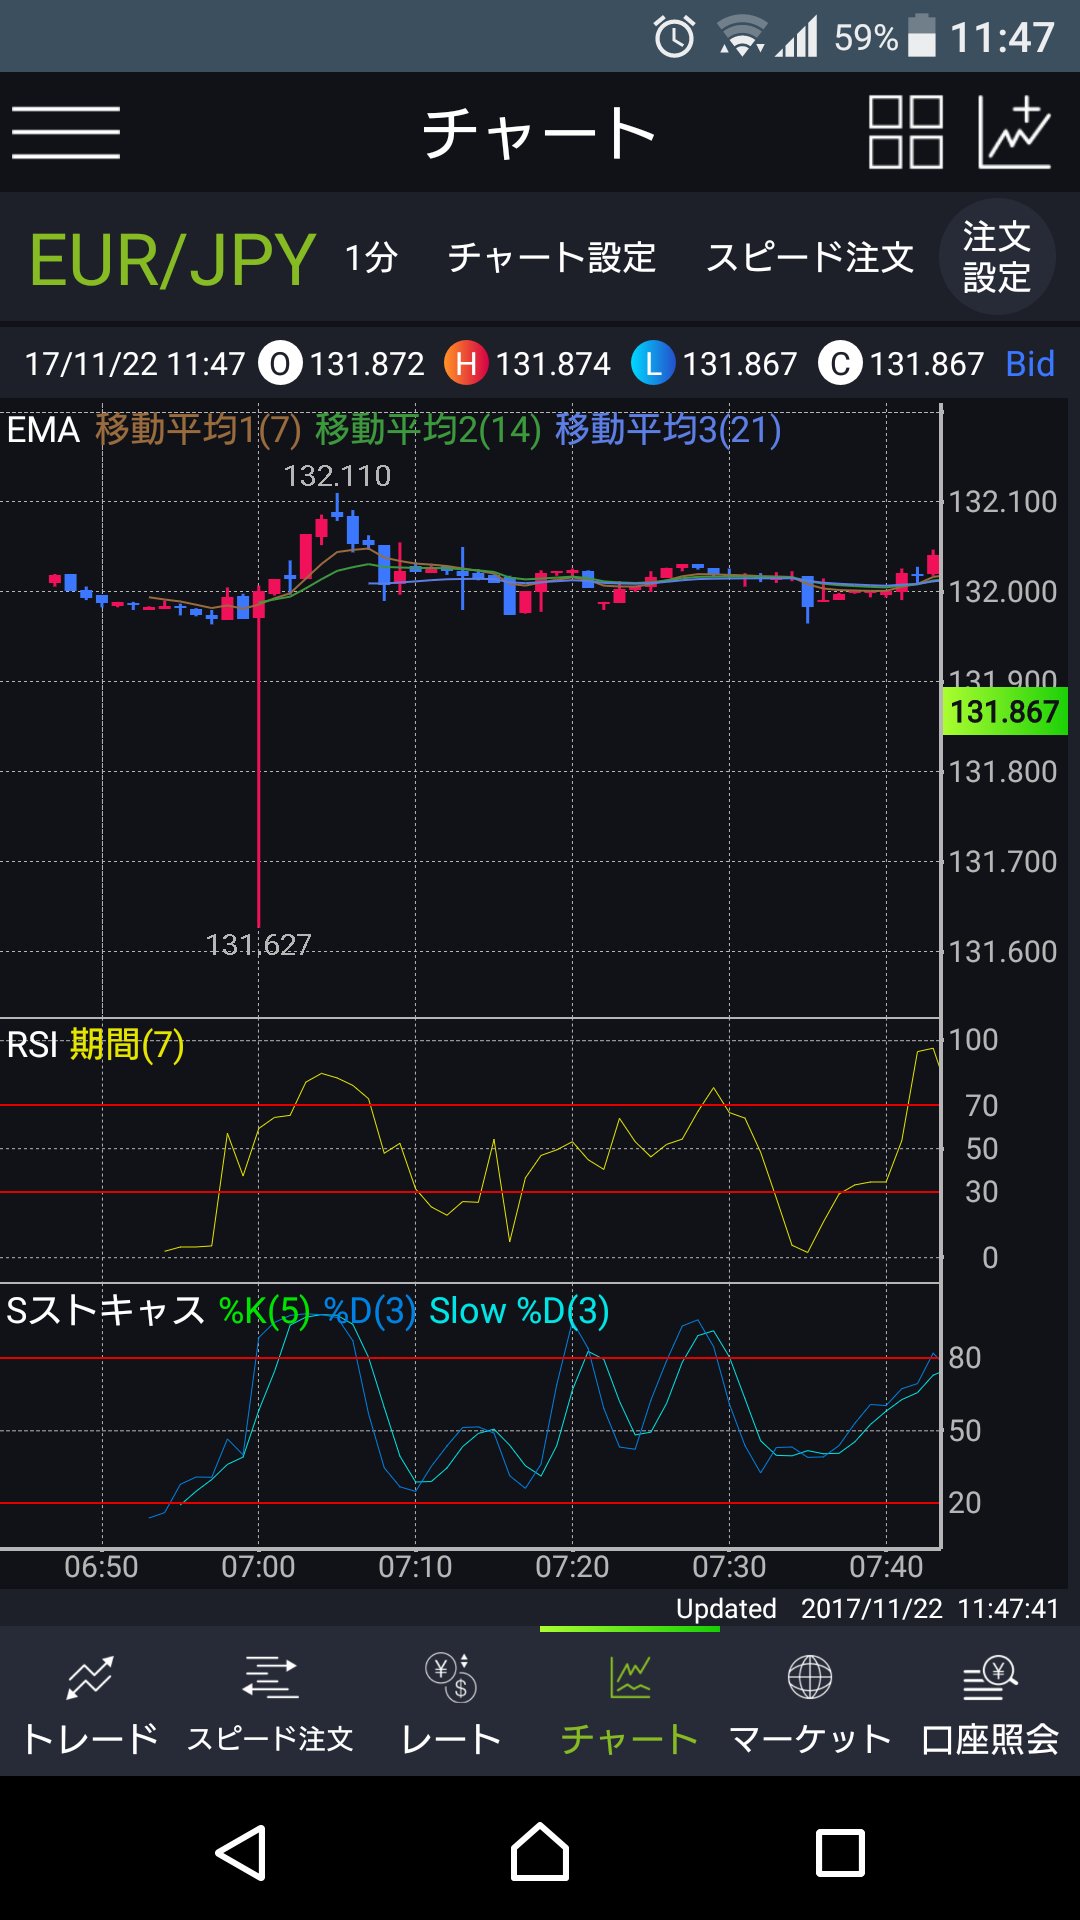The height and width of the screenshot is (1920, 1080).
Task: Open チャート設定 chart settings
Action: point(552,258)
